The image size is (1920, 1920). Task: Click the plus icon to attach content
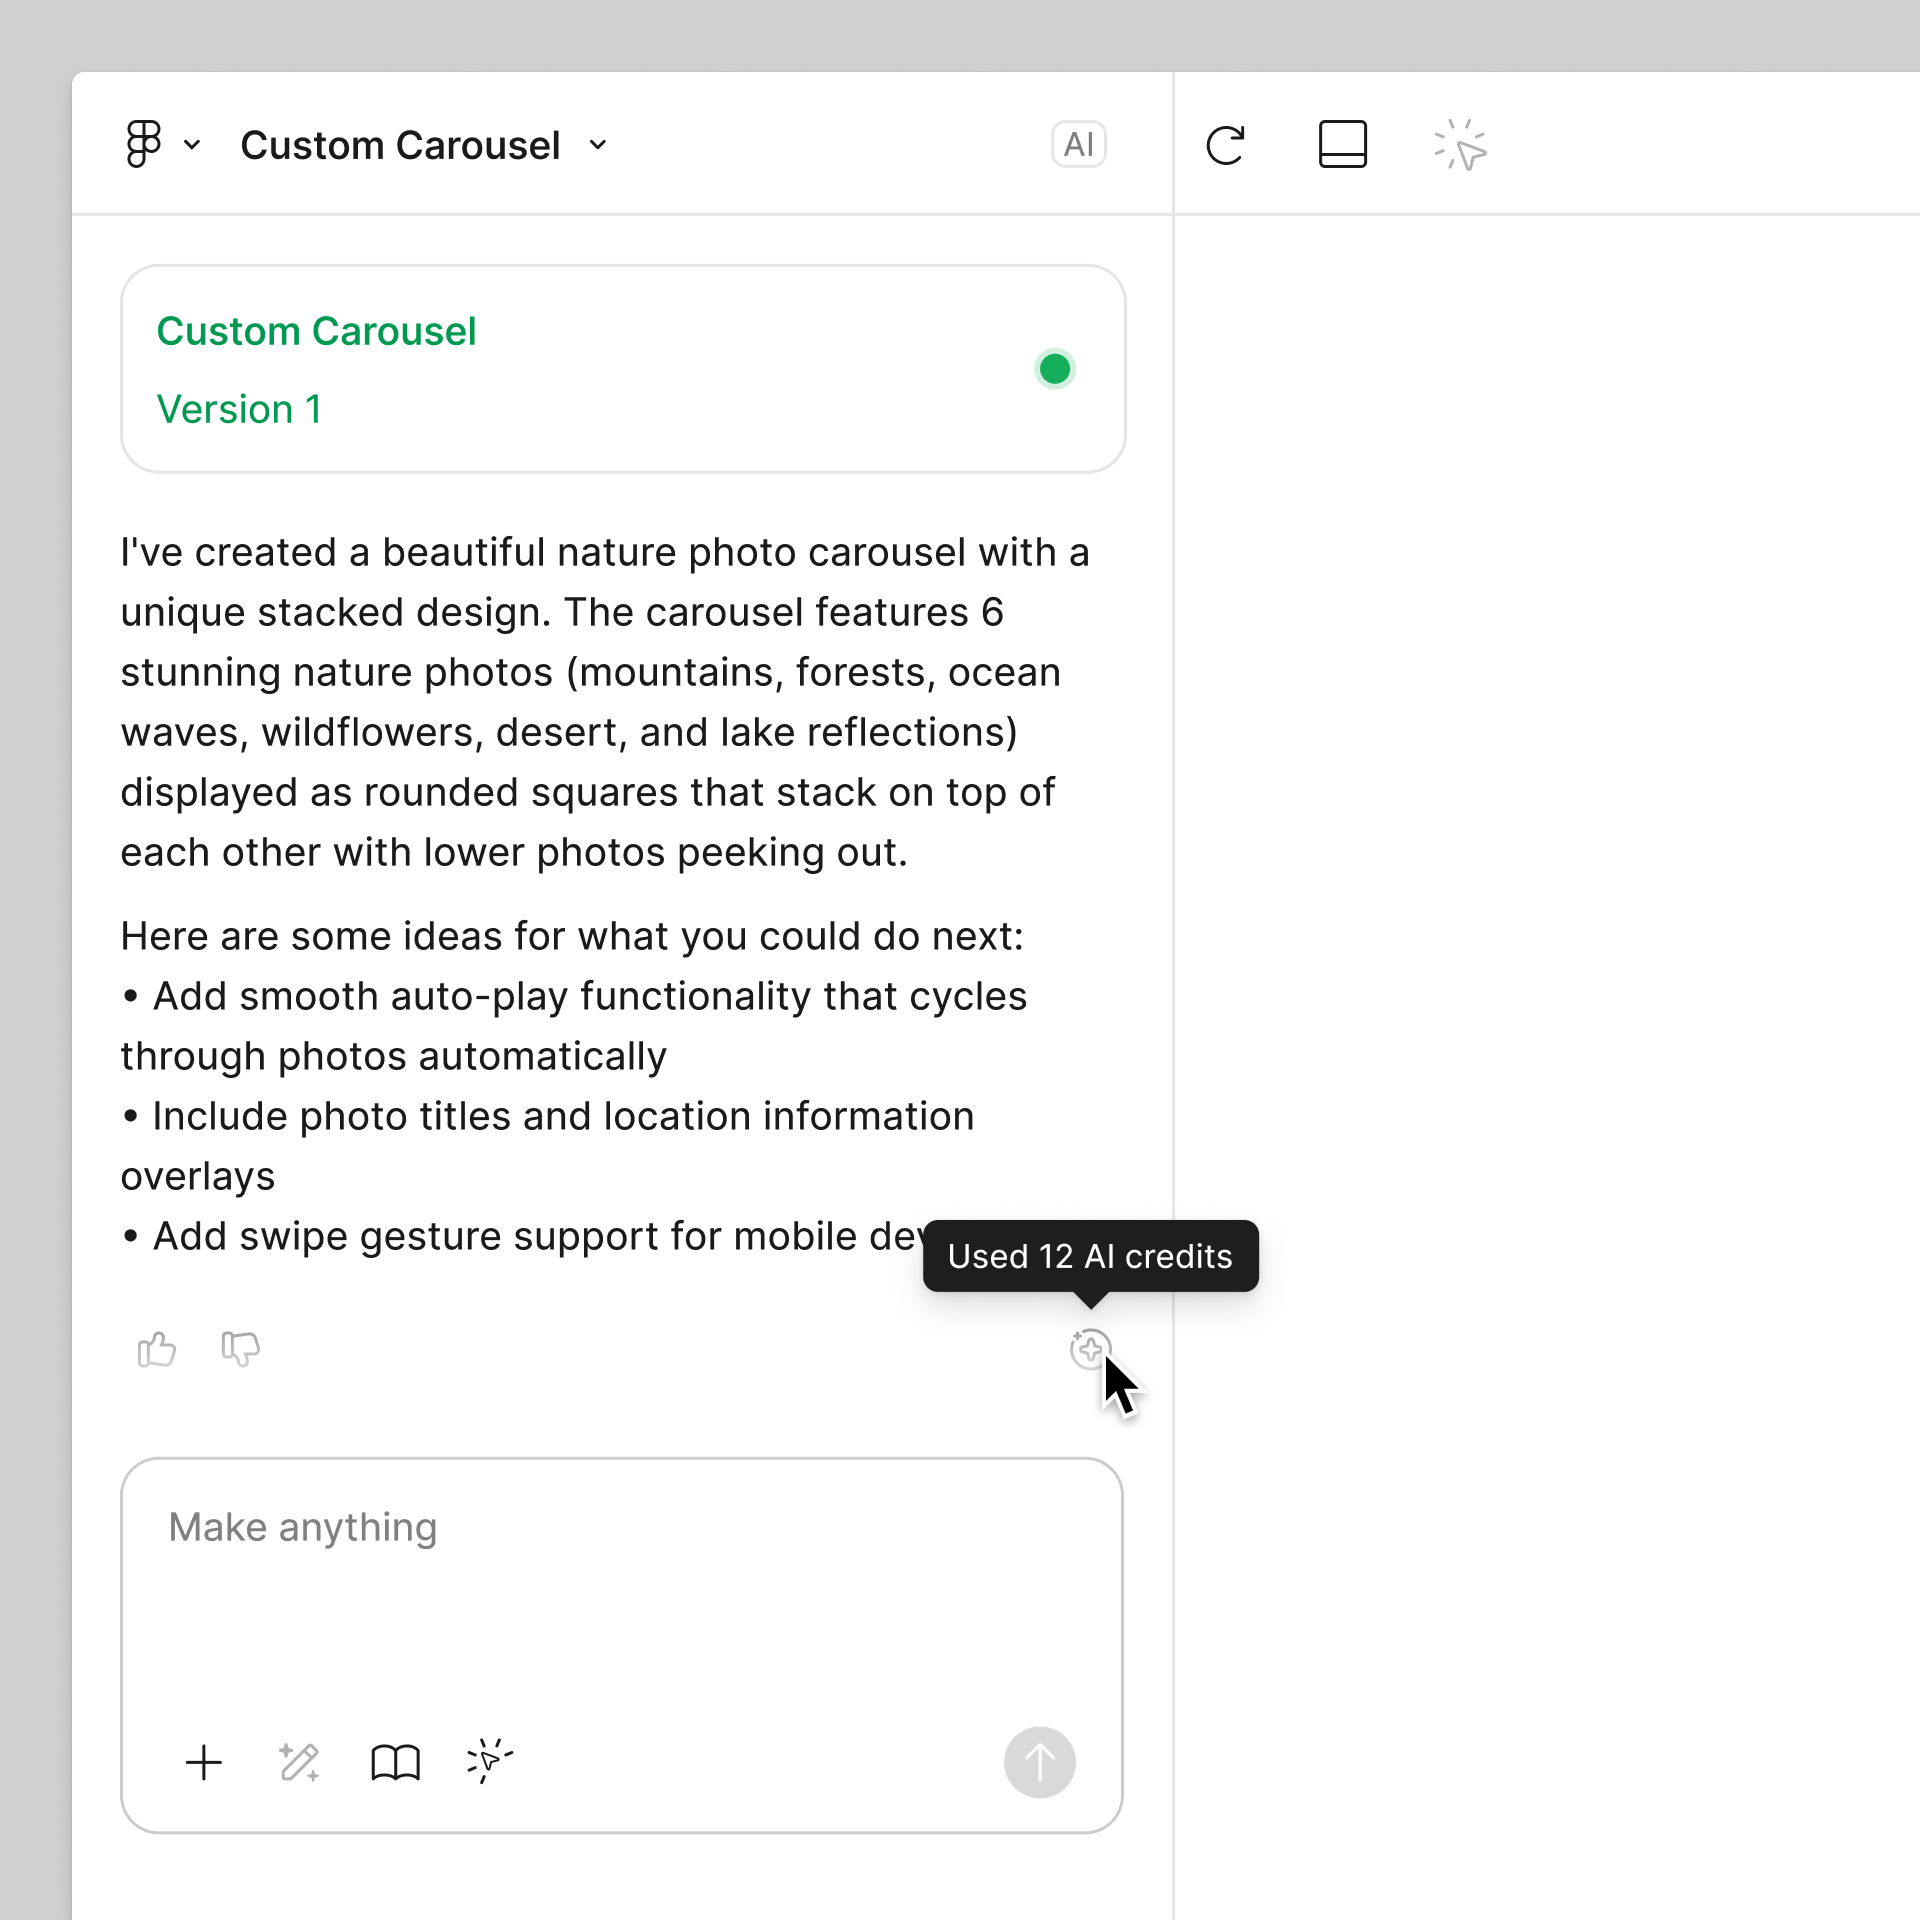point(204,1762)
